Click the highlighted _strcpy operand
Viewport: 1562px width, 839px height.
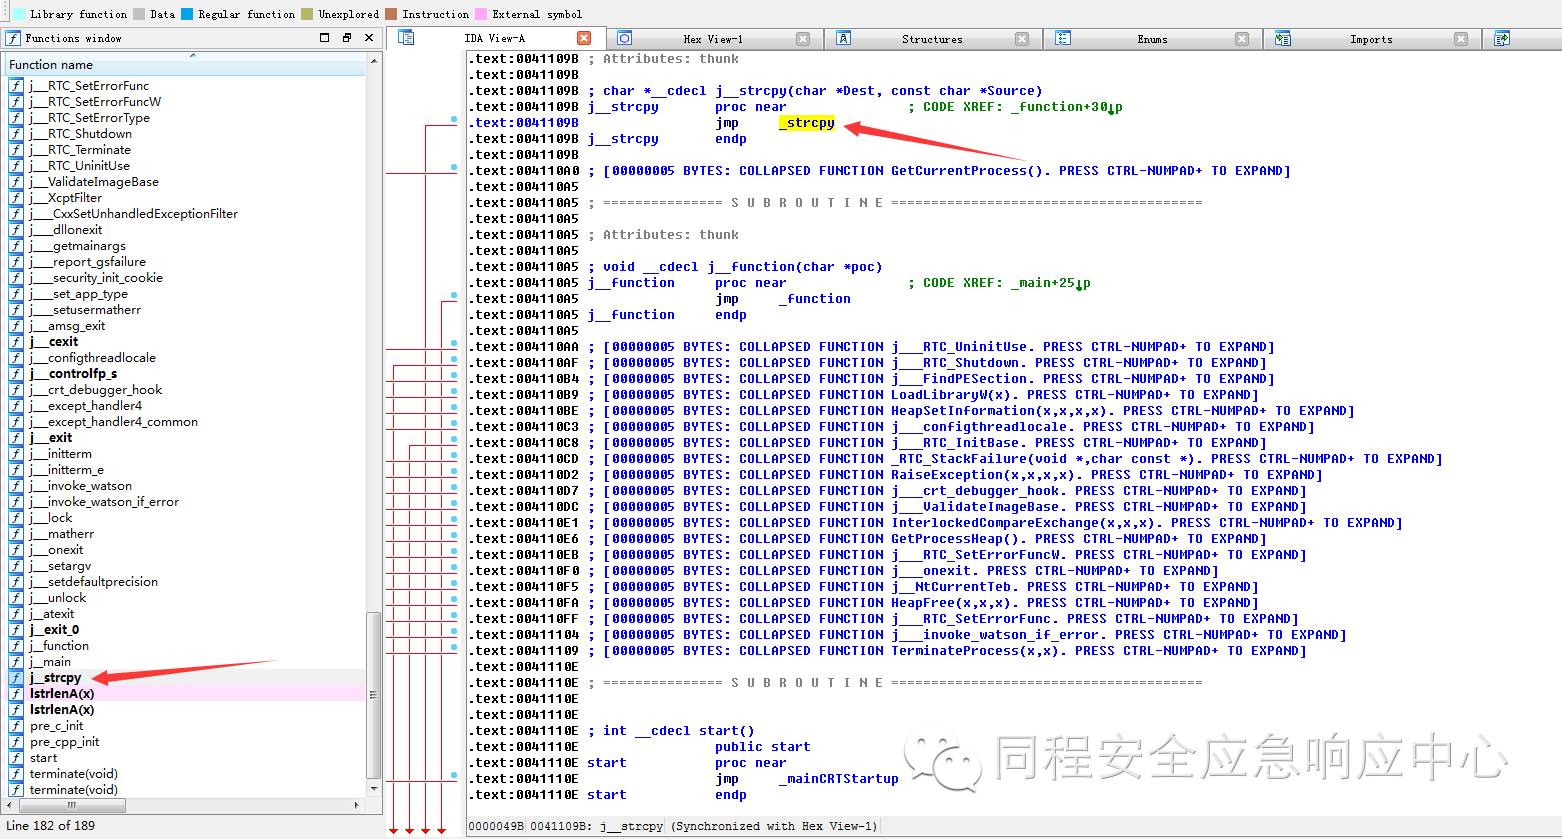(806, 123)
